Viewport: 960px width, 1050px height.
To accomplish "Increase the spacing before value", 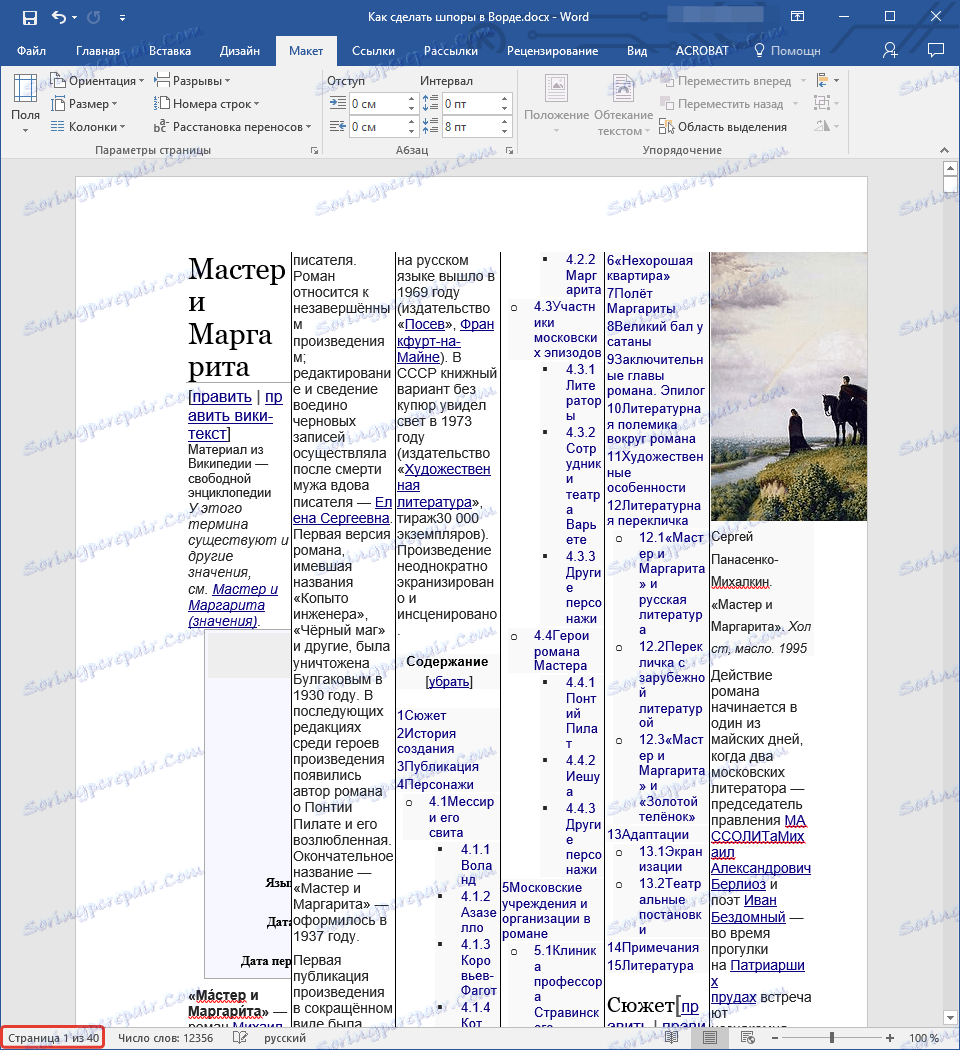I will [x=504, y=99].
